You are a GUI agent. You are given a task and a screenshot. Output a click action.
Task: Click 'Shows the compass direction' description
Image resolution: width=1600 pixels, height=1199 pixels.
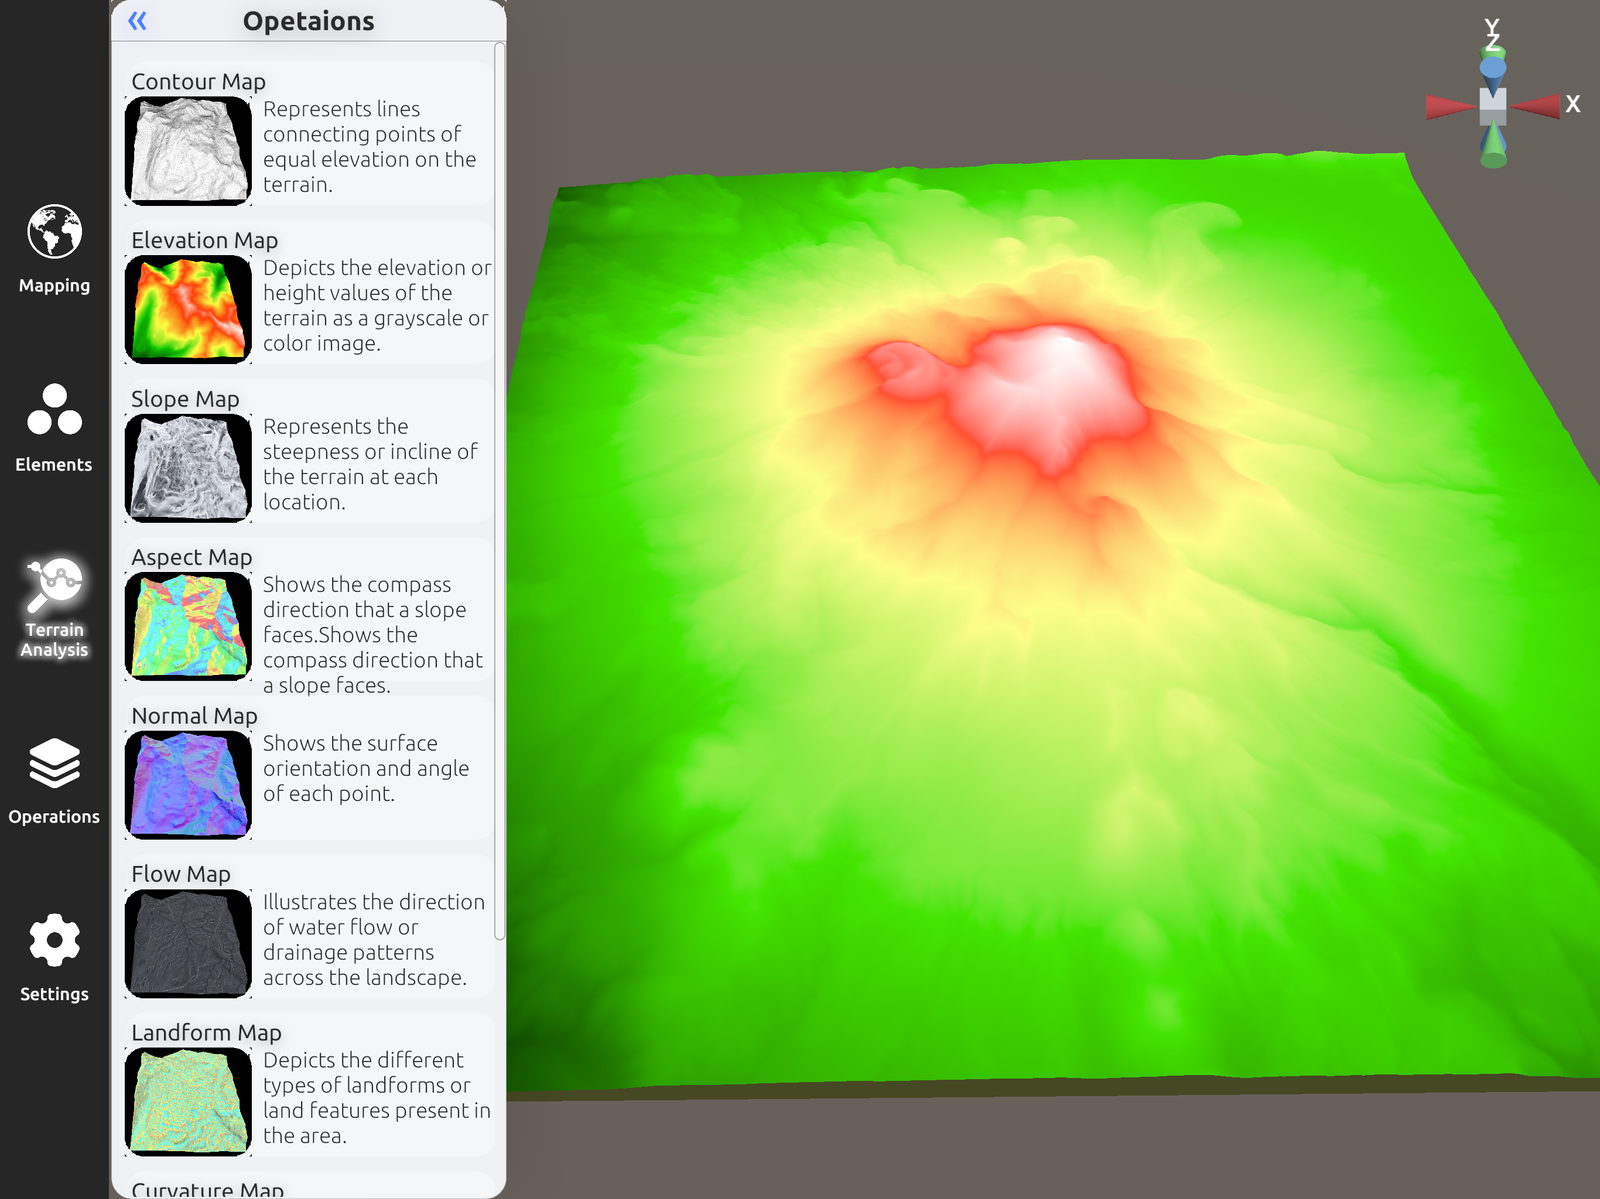[x=372, y=634]
